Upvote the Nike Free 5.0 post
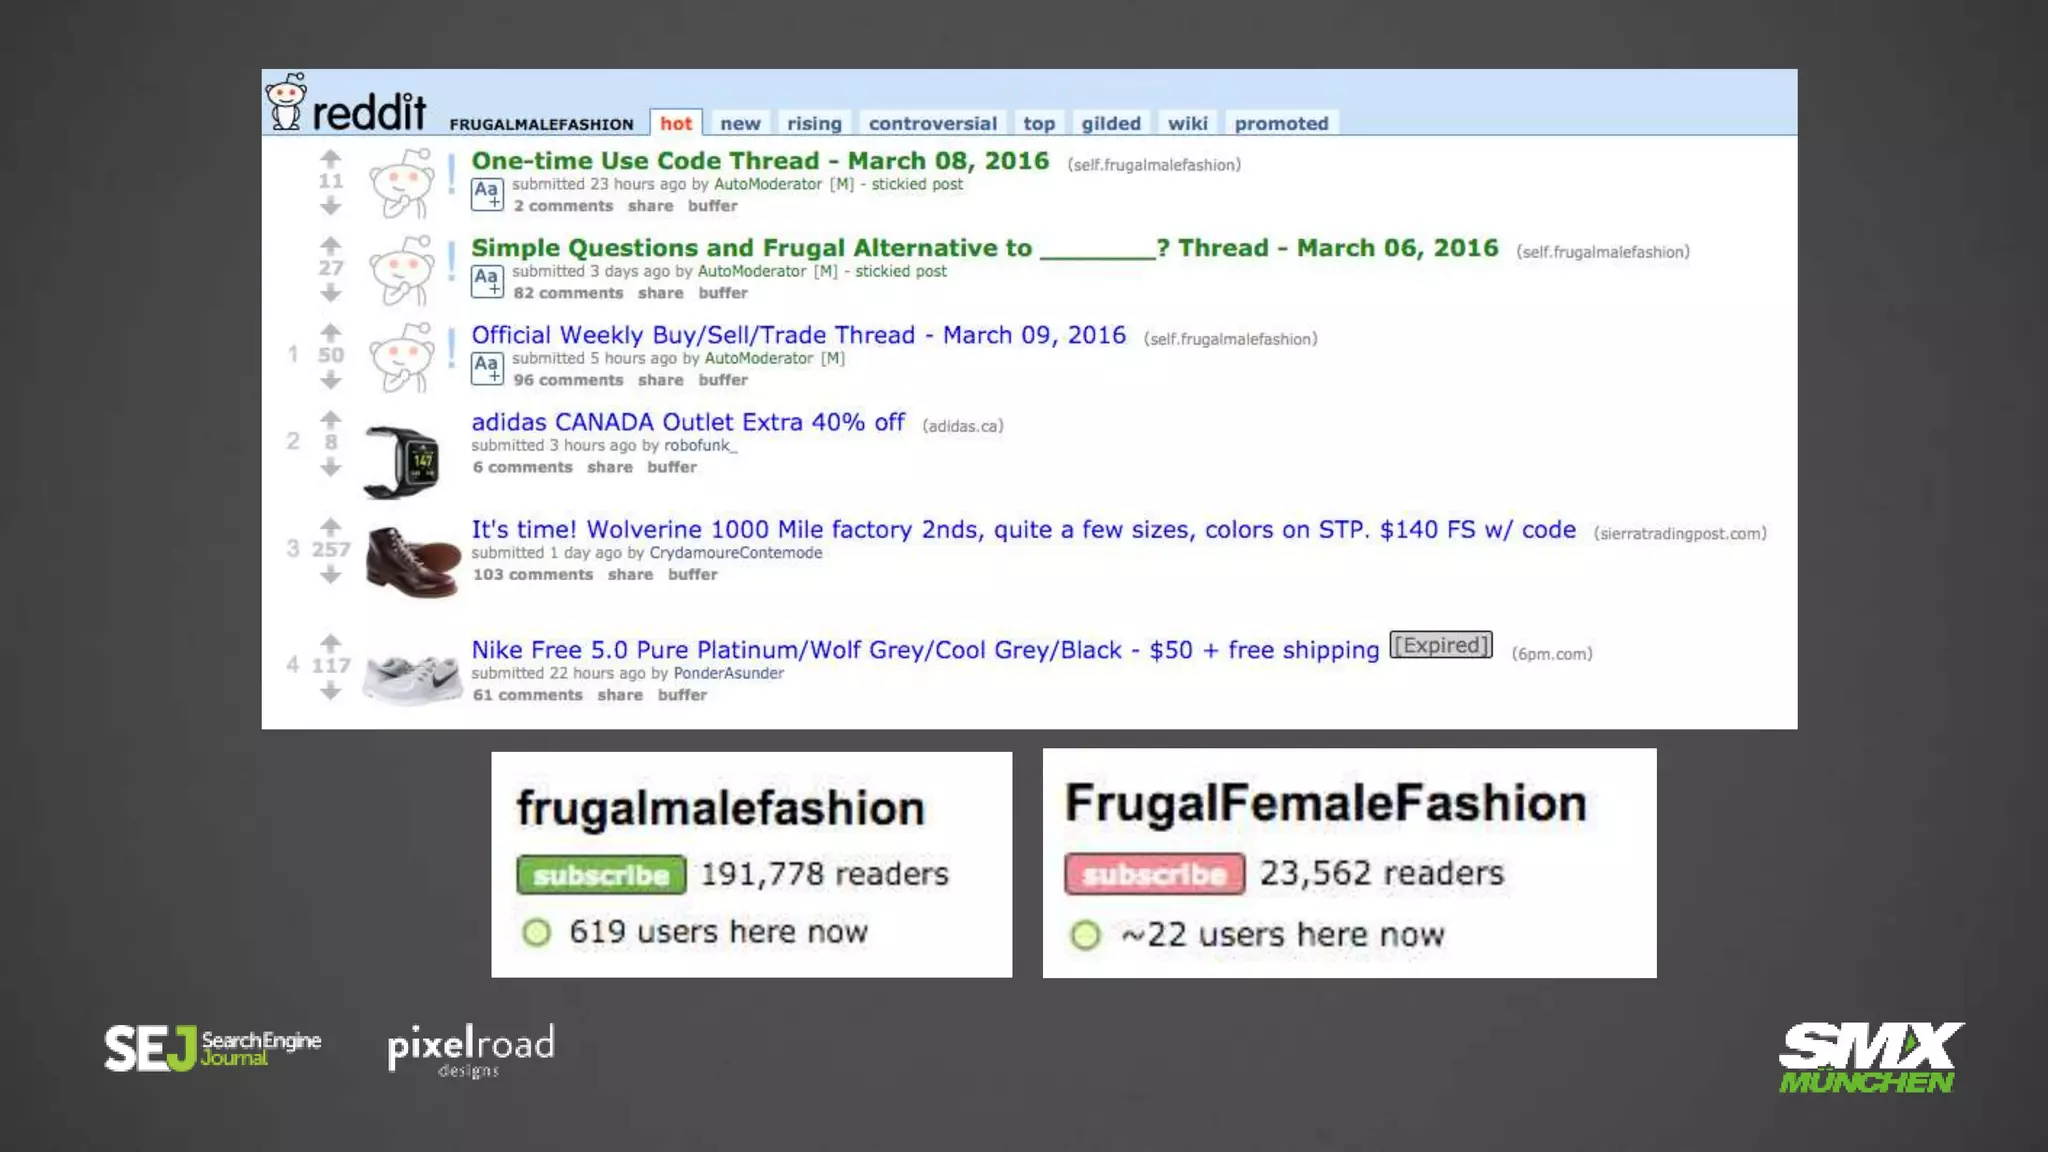2048x1152 pixels. 330,642
